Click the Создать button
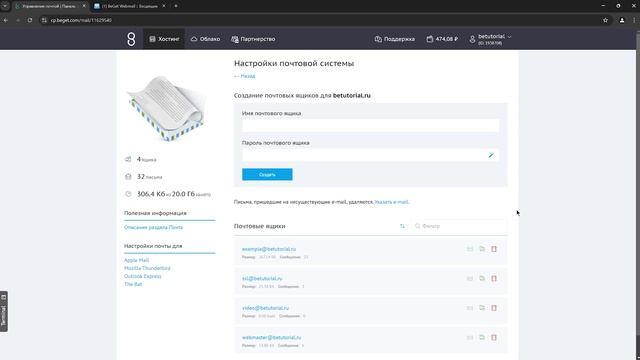640x360 pixels. 267,174
